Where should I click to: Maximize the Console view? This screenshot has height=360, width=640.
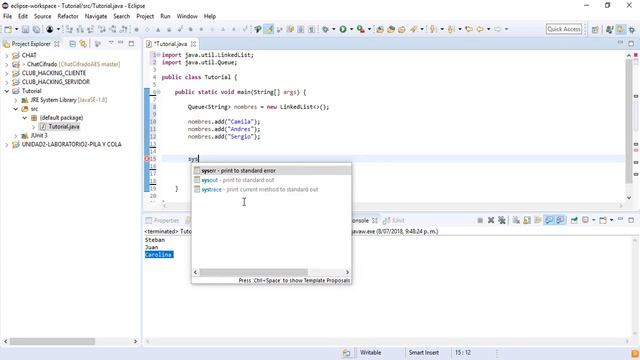coord(631,220)
